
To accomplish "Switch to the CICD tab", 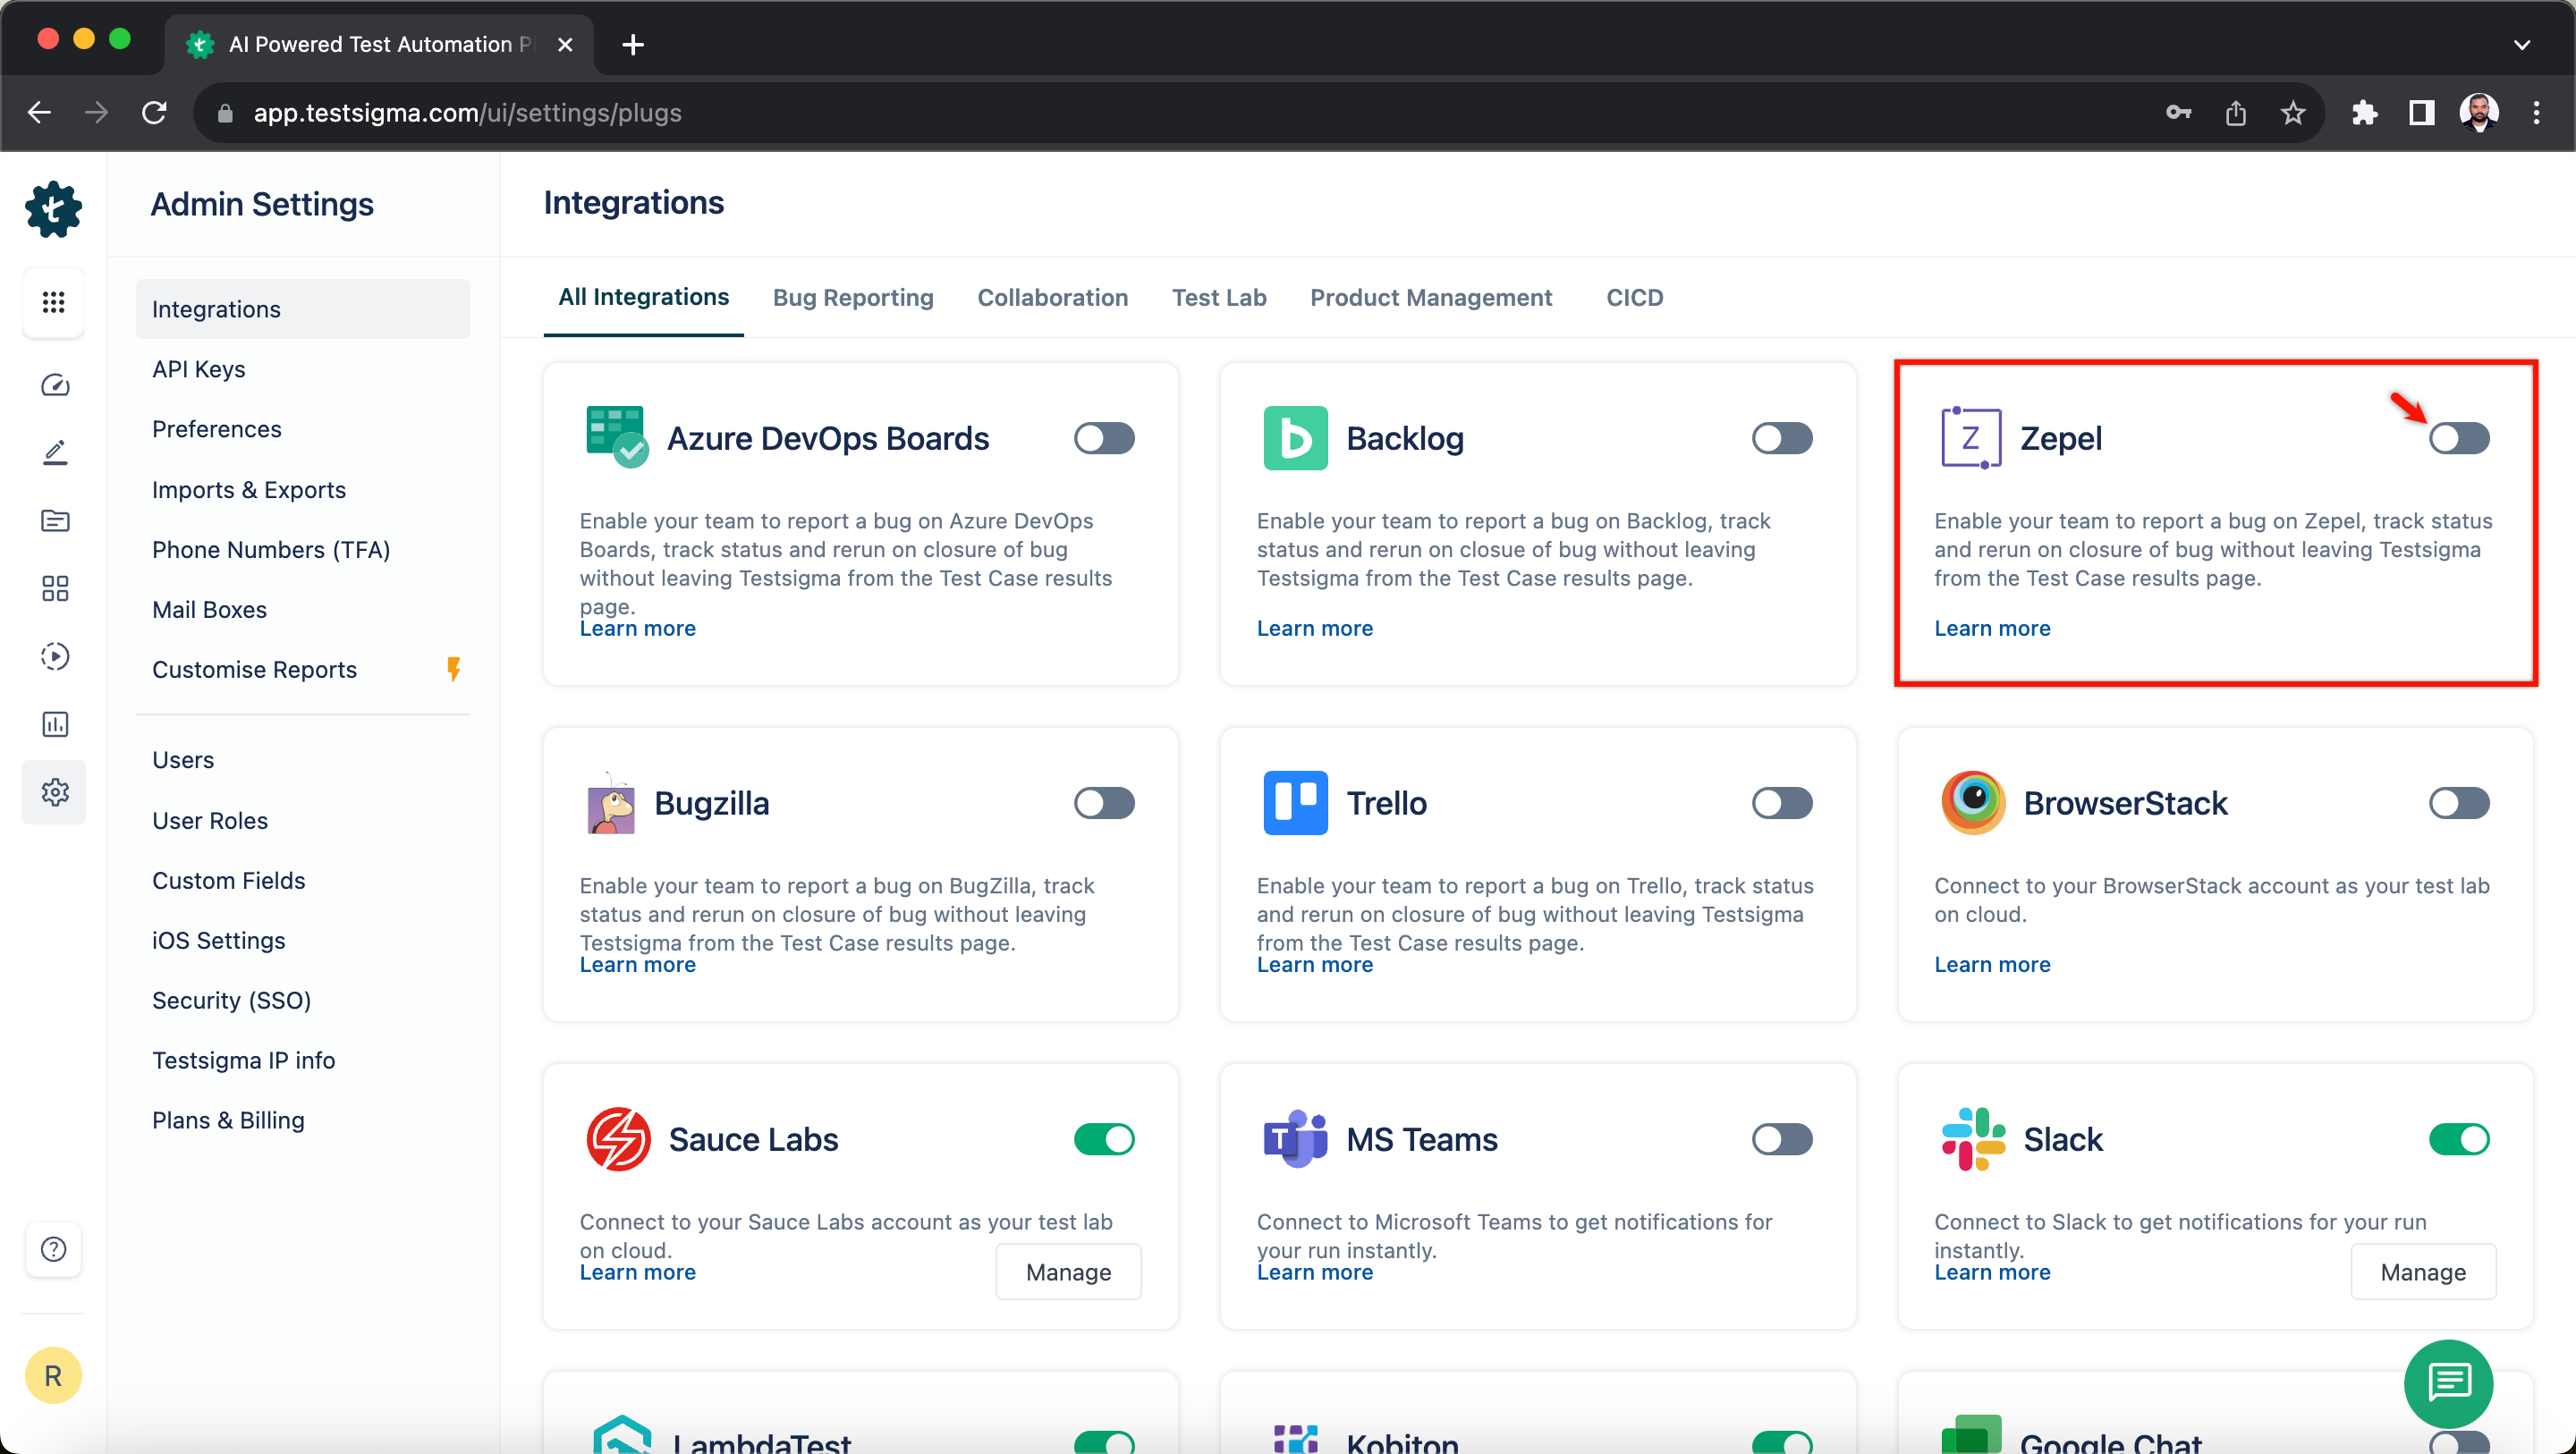I will click(x=1634, y=297).
